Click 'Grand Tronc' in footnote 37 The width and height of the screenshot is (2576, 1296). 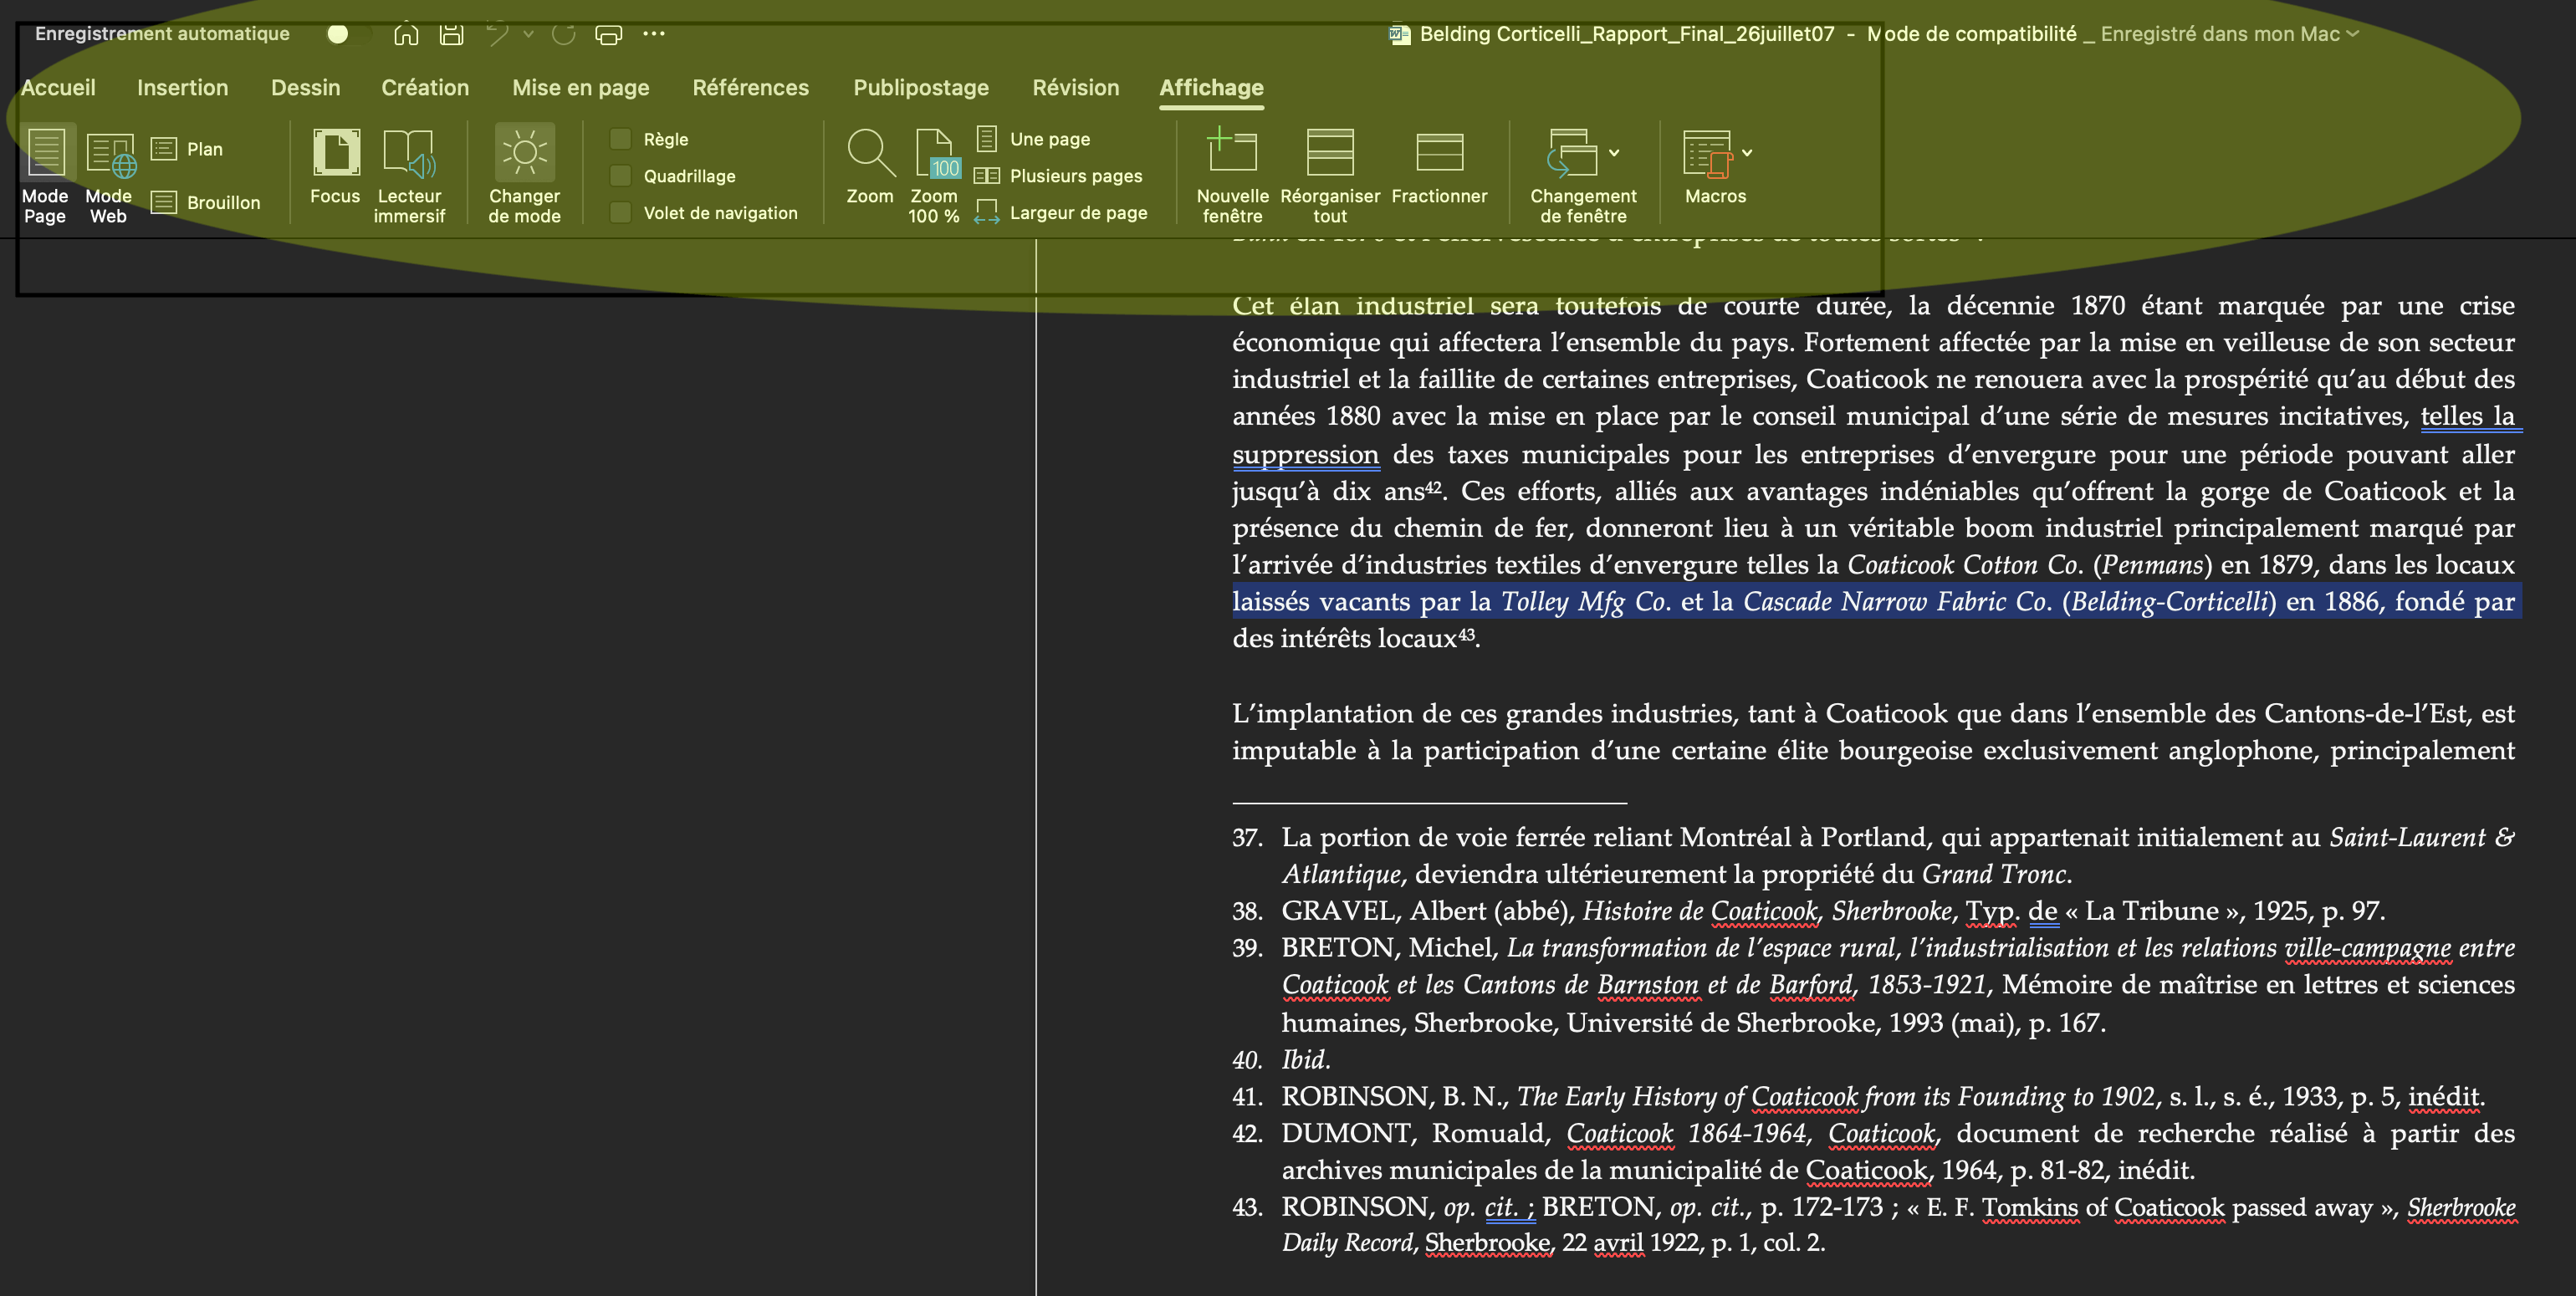pos(1993,874)
